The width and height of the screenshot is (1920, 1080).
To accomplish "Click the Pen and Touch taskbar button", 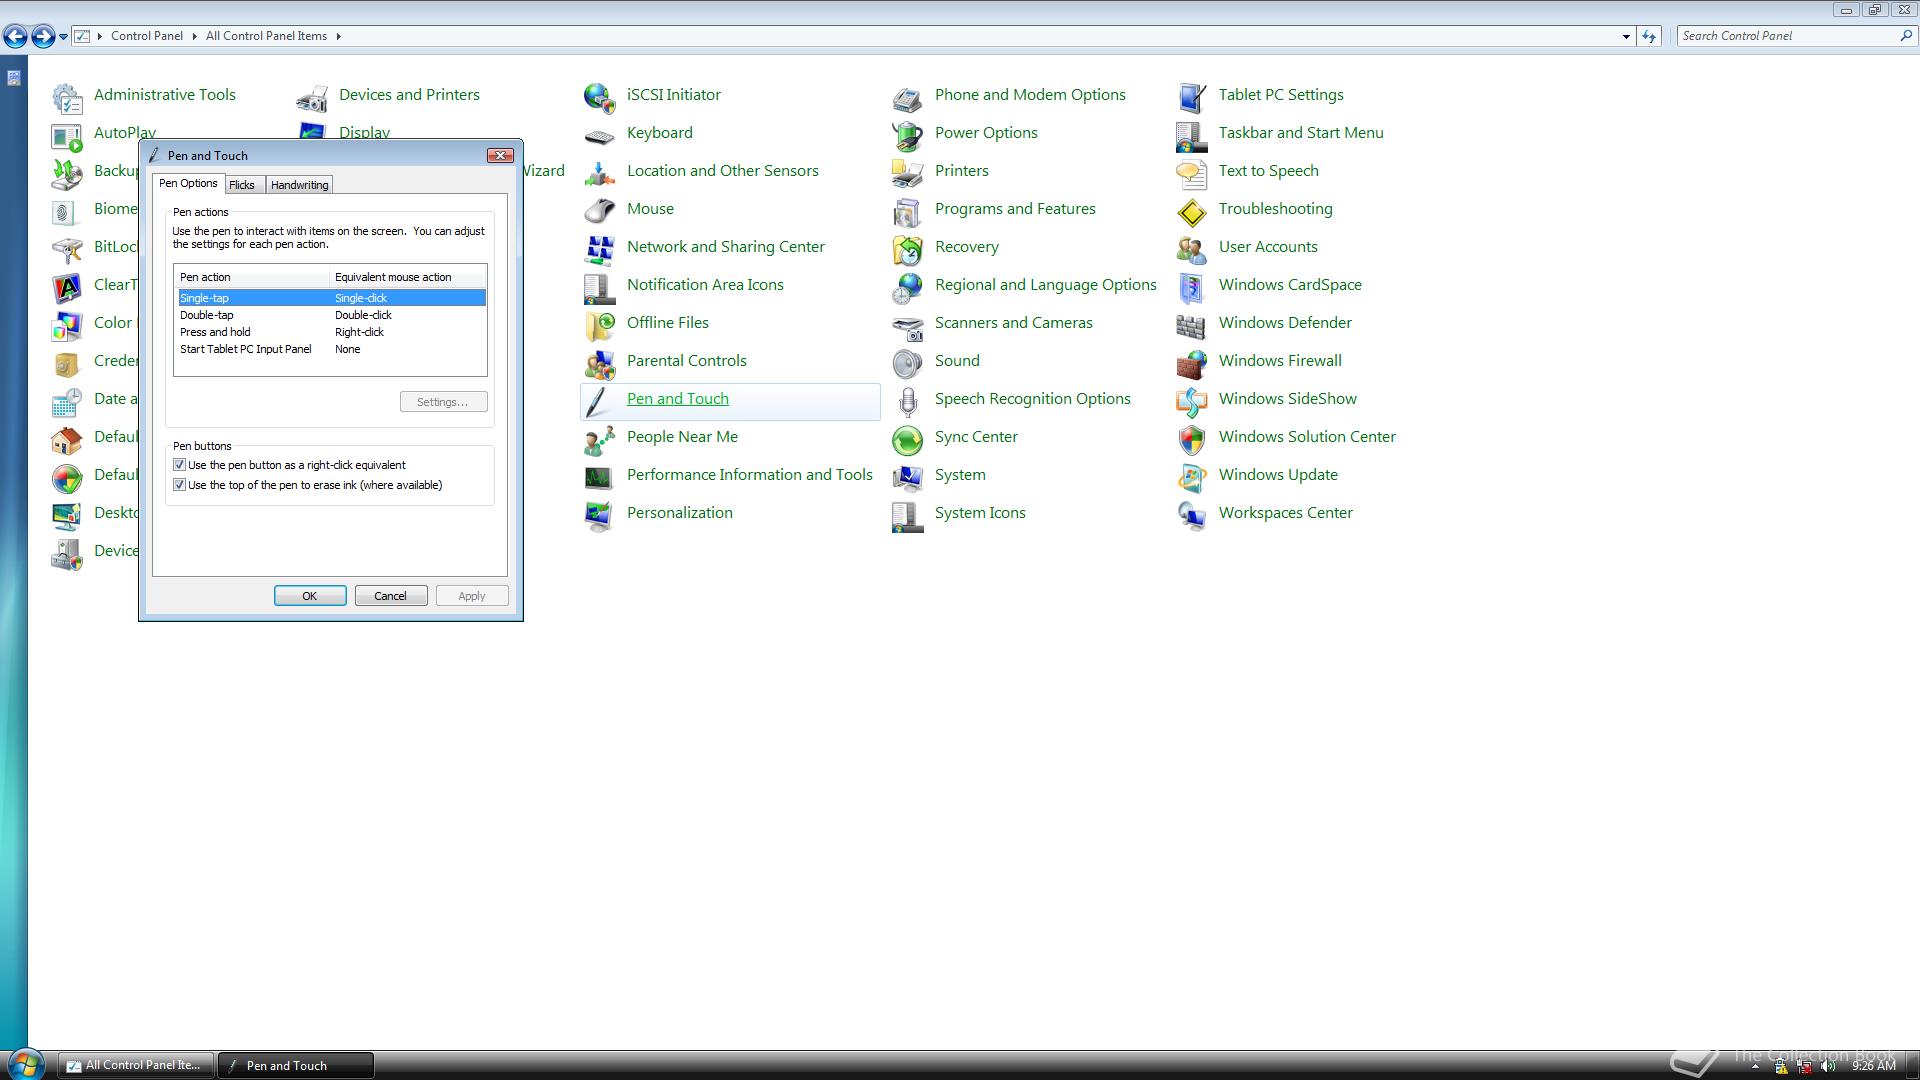I will click(x=296, y=1066).
